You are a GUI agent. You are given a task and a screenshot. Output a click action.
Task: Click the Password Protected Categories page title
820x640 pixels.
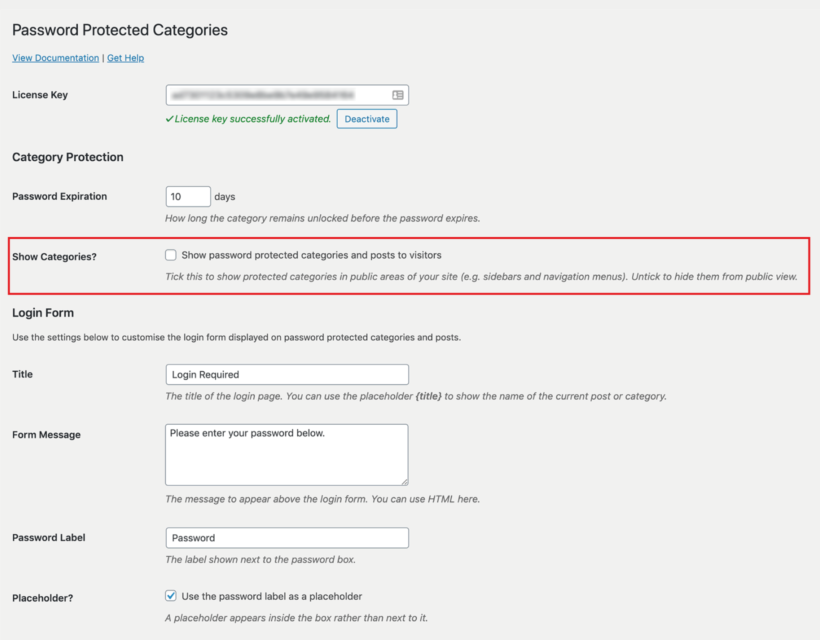point(119,30)
